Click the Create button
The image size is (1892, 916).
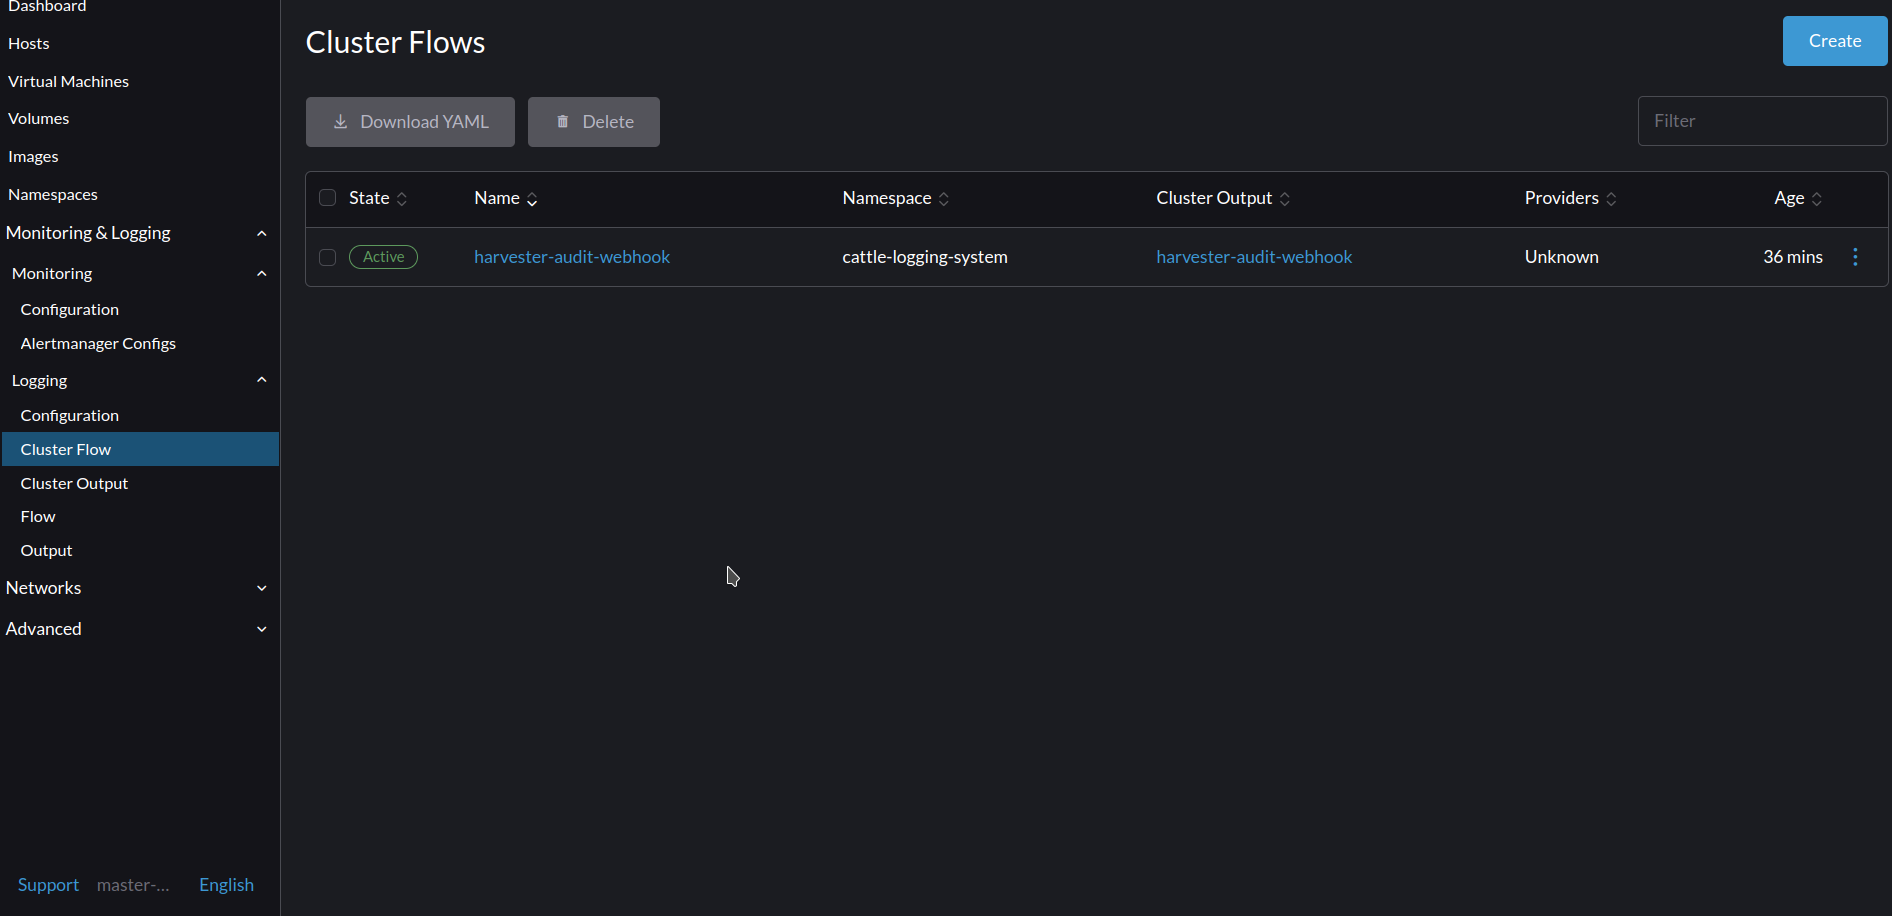coord(1833,41)
